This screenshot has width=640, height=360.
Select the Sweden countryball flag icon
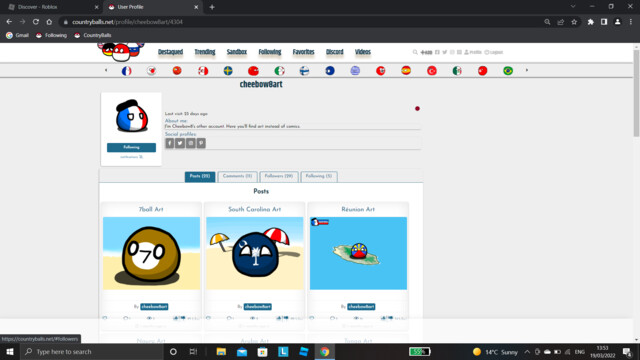228,71
